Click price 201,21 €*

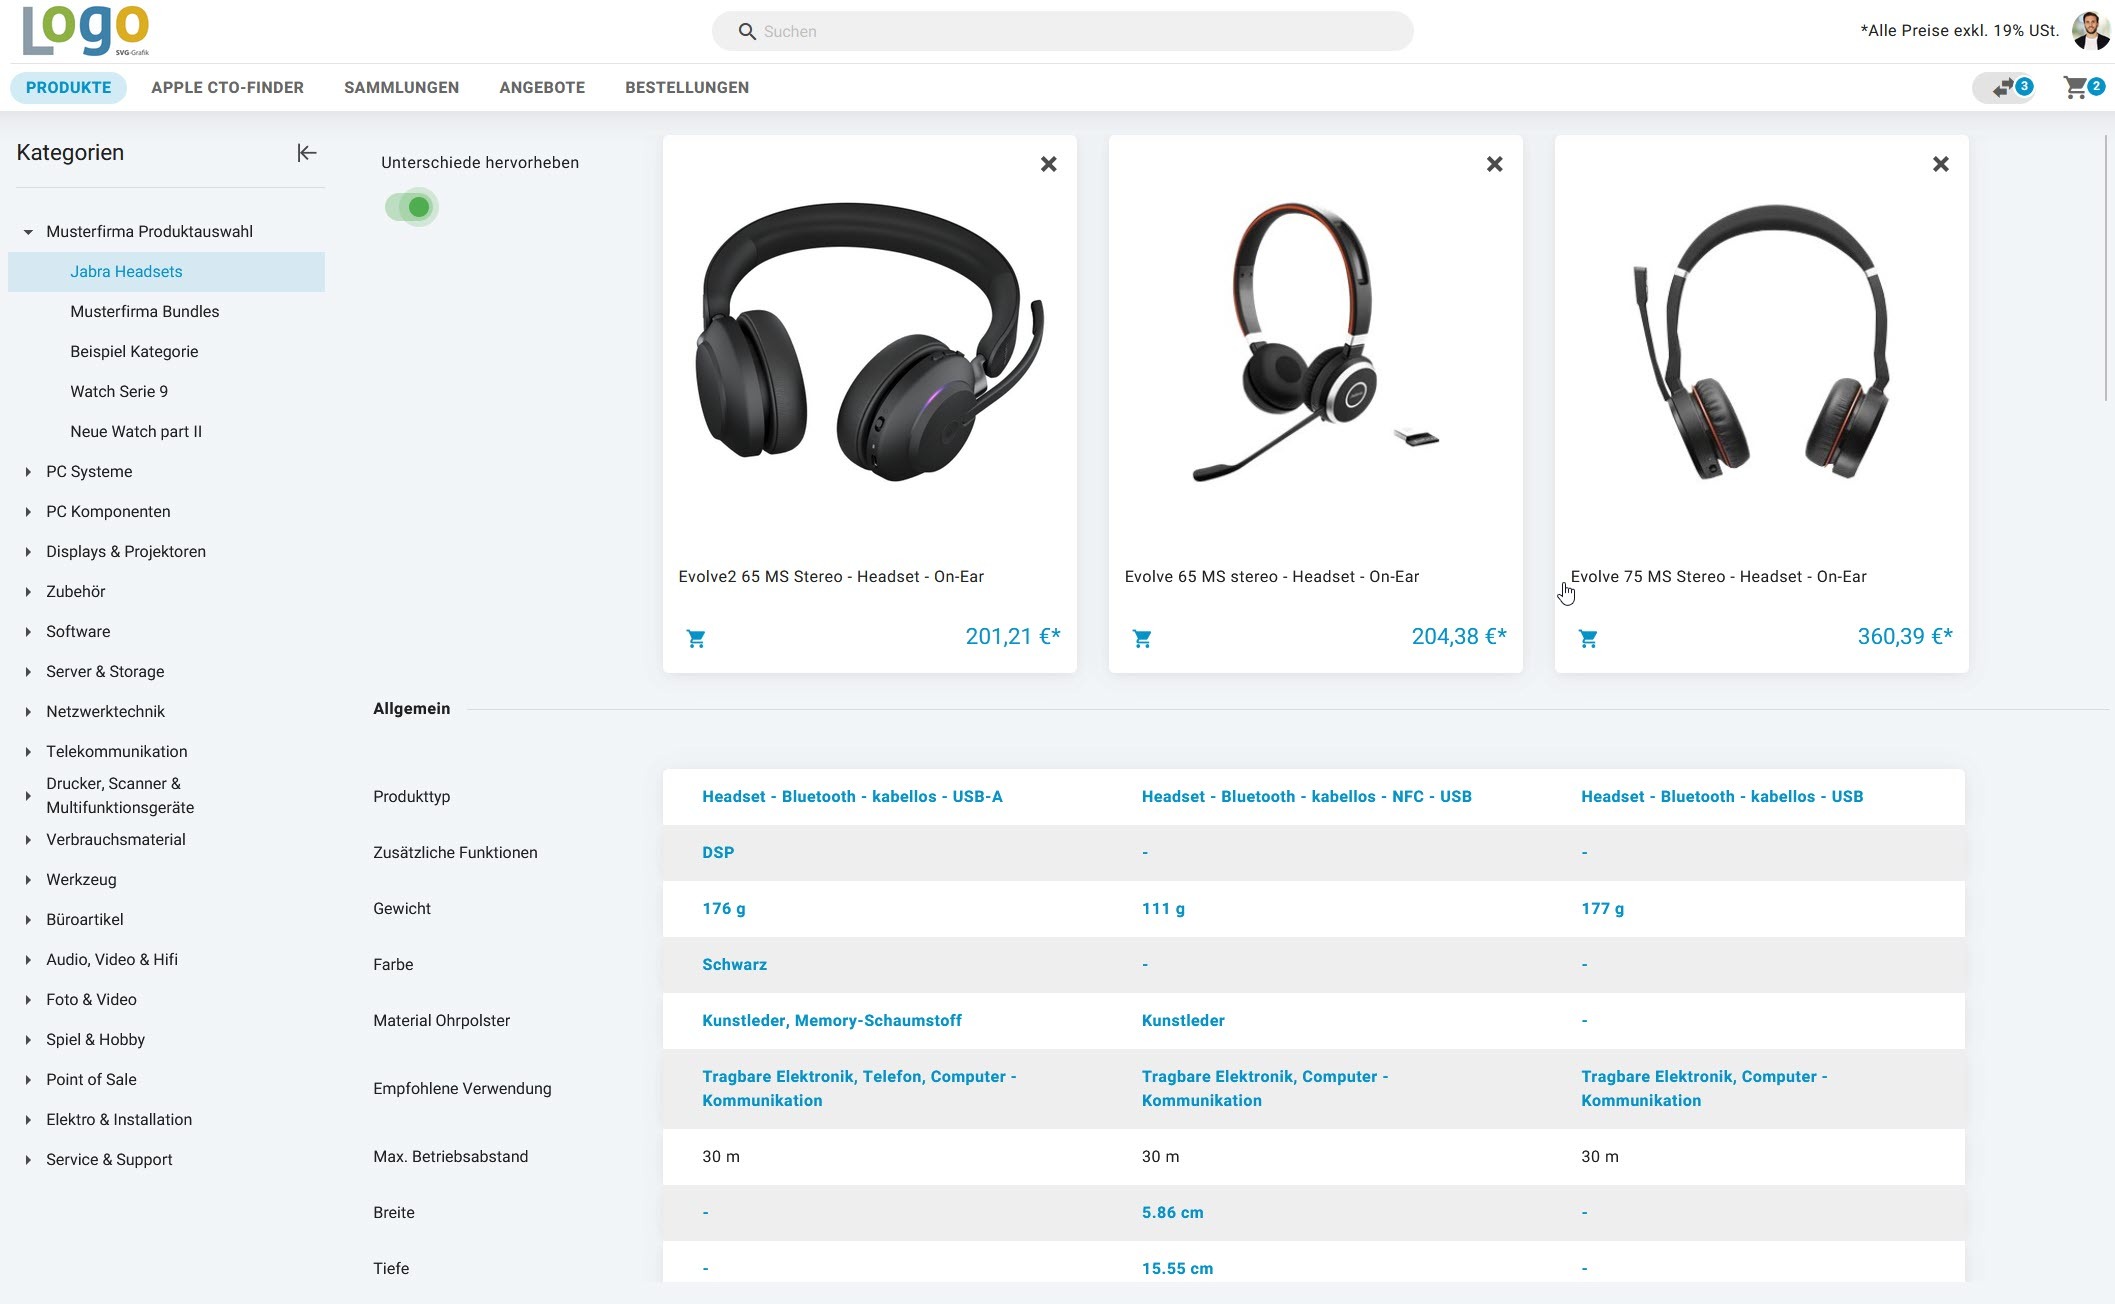1012,637
